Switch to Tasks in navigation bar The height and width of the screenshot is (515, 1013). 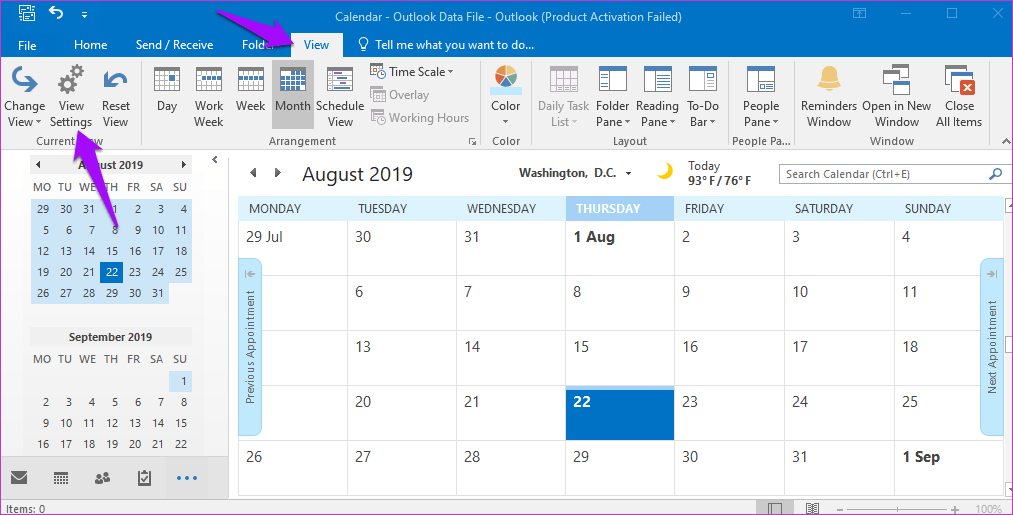pyautogui.click(x=144, y=478)
